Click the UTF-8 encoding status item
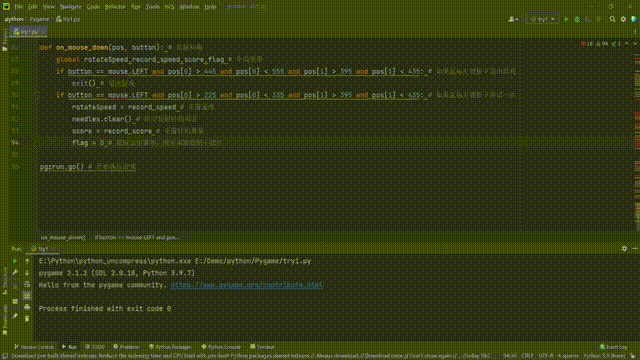This screenshot has width=640, height=360. (545, 356)
